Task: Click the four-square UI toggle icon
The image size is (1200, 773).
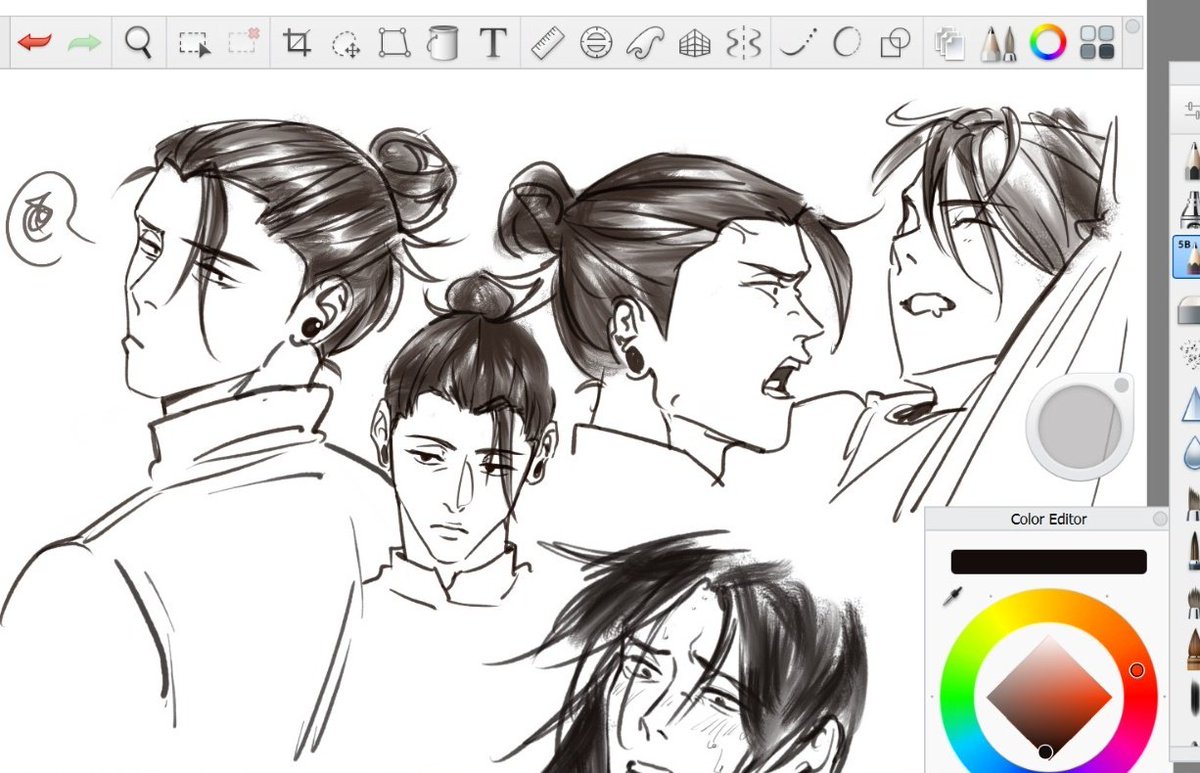Action: [x=1098, y=43]
